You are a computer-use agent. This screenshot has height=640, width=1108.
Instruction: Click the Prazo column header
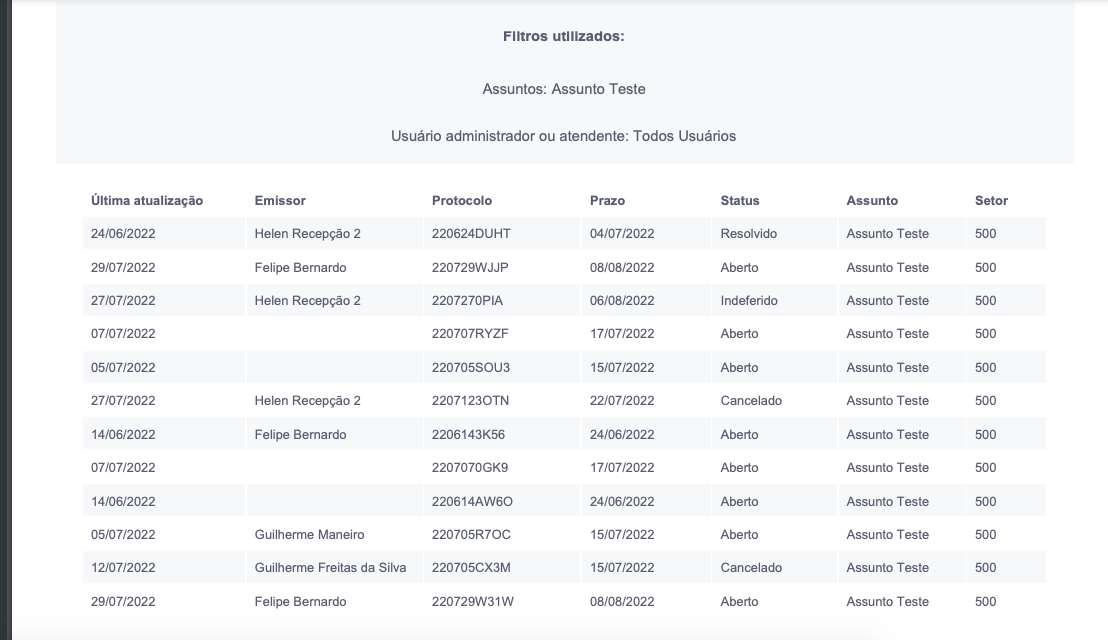(607, 201)
